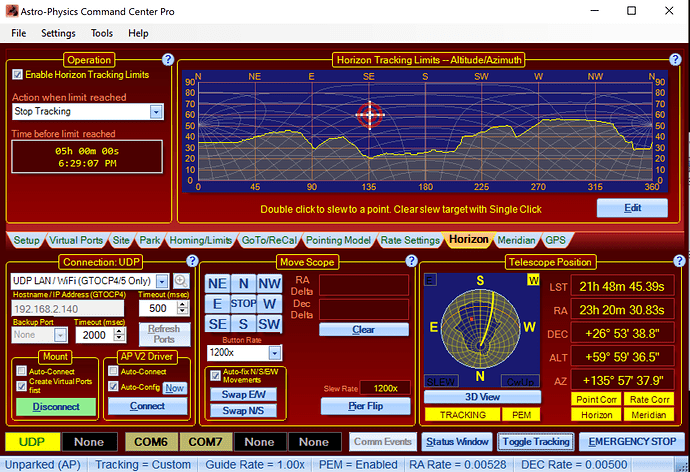
Task: Open the Tools menu
Action: 102,33
